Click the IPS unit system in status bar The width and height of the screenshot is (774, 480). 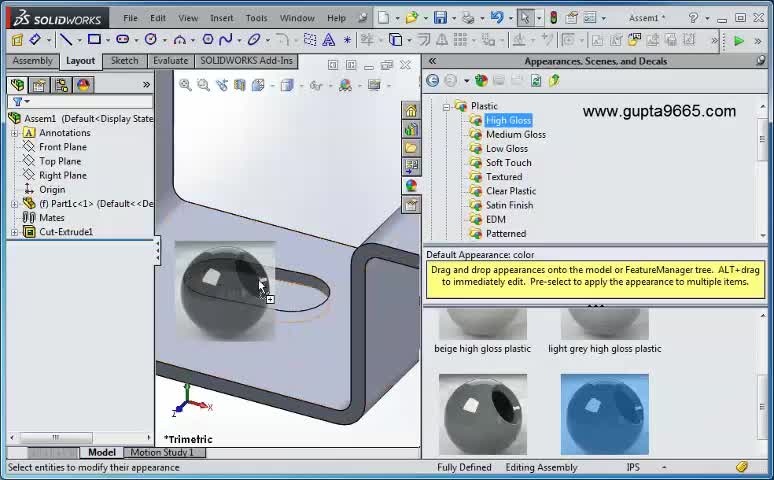point(633,467)
